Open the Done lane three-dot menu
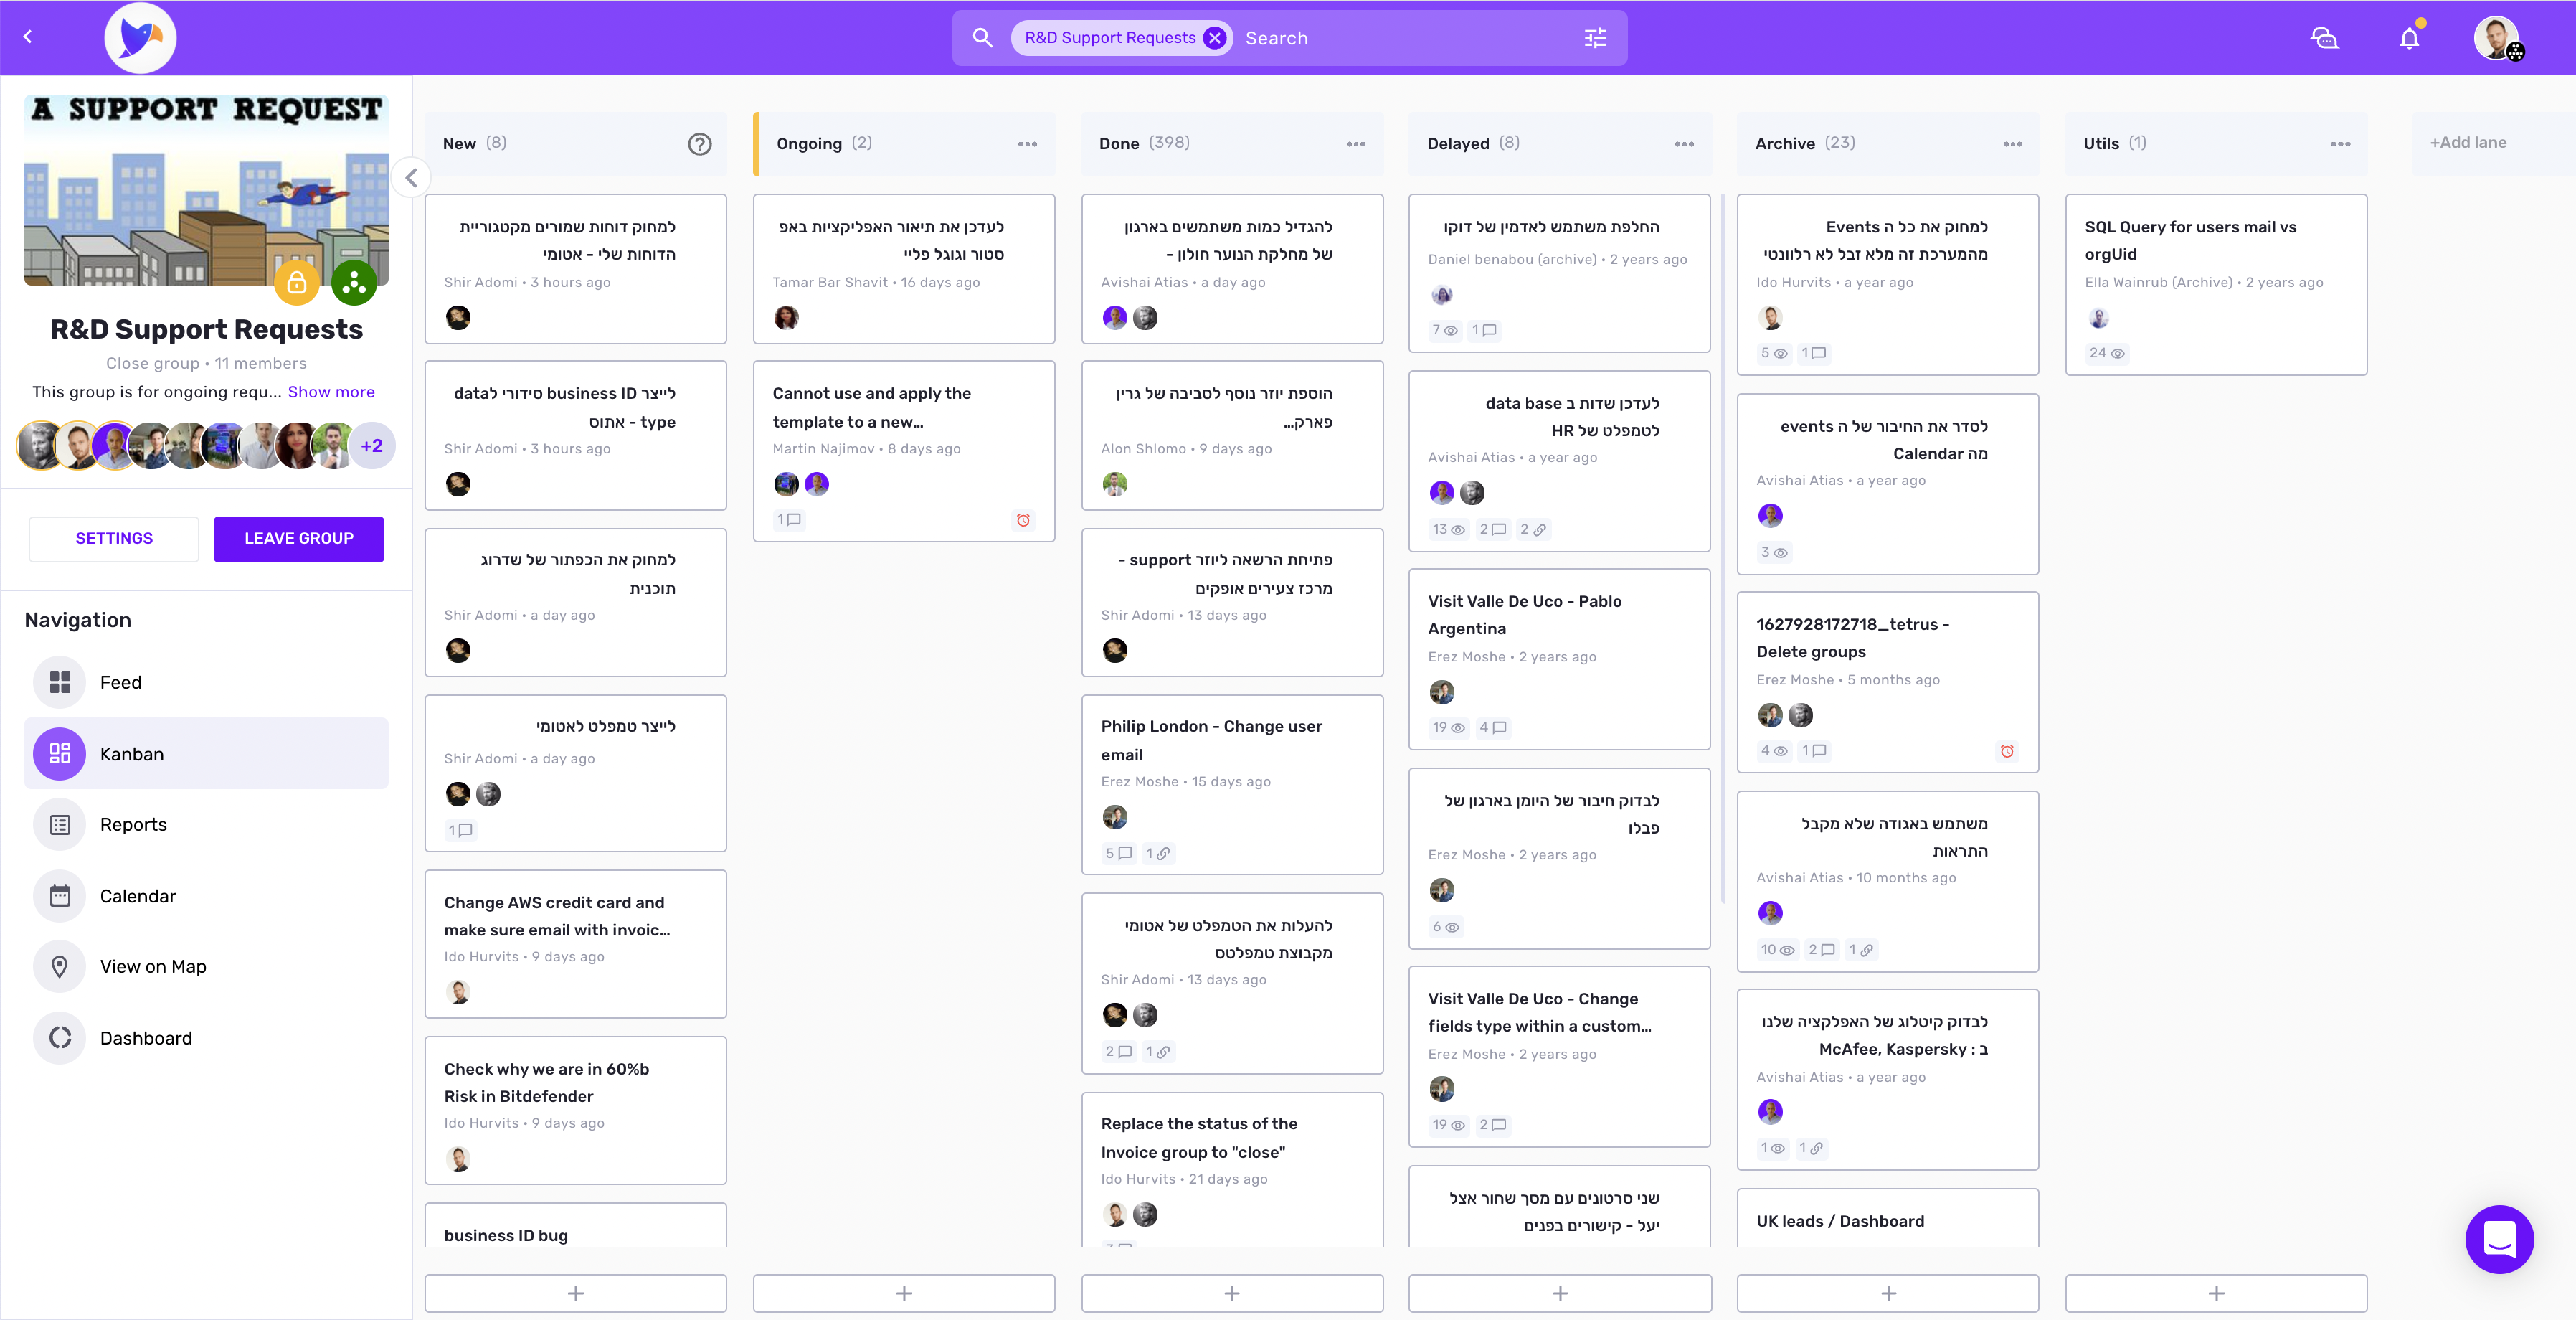Viewport: 2576px width, 1320px height. tap(1355, 144)
